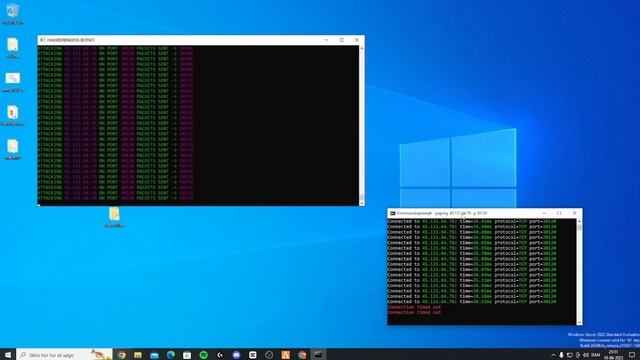640x360 pixels.
Task: Select the key-shaped desktop shortcut icon
Action: tap(13, 82)
